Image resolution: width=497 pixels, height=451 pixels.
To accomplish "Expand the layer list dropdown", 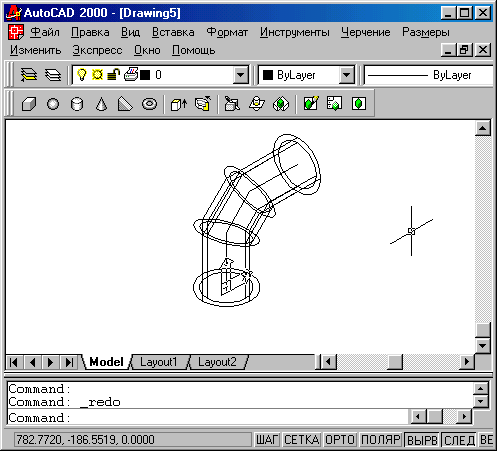I will [240, 75].
